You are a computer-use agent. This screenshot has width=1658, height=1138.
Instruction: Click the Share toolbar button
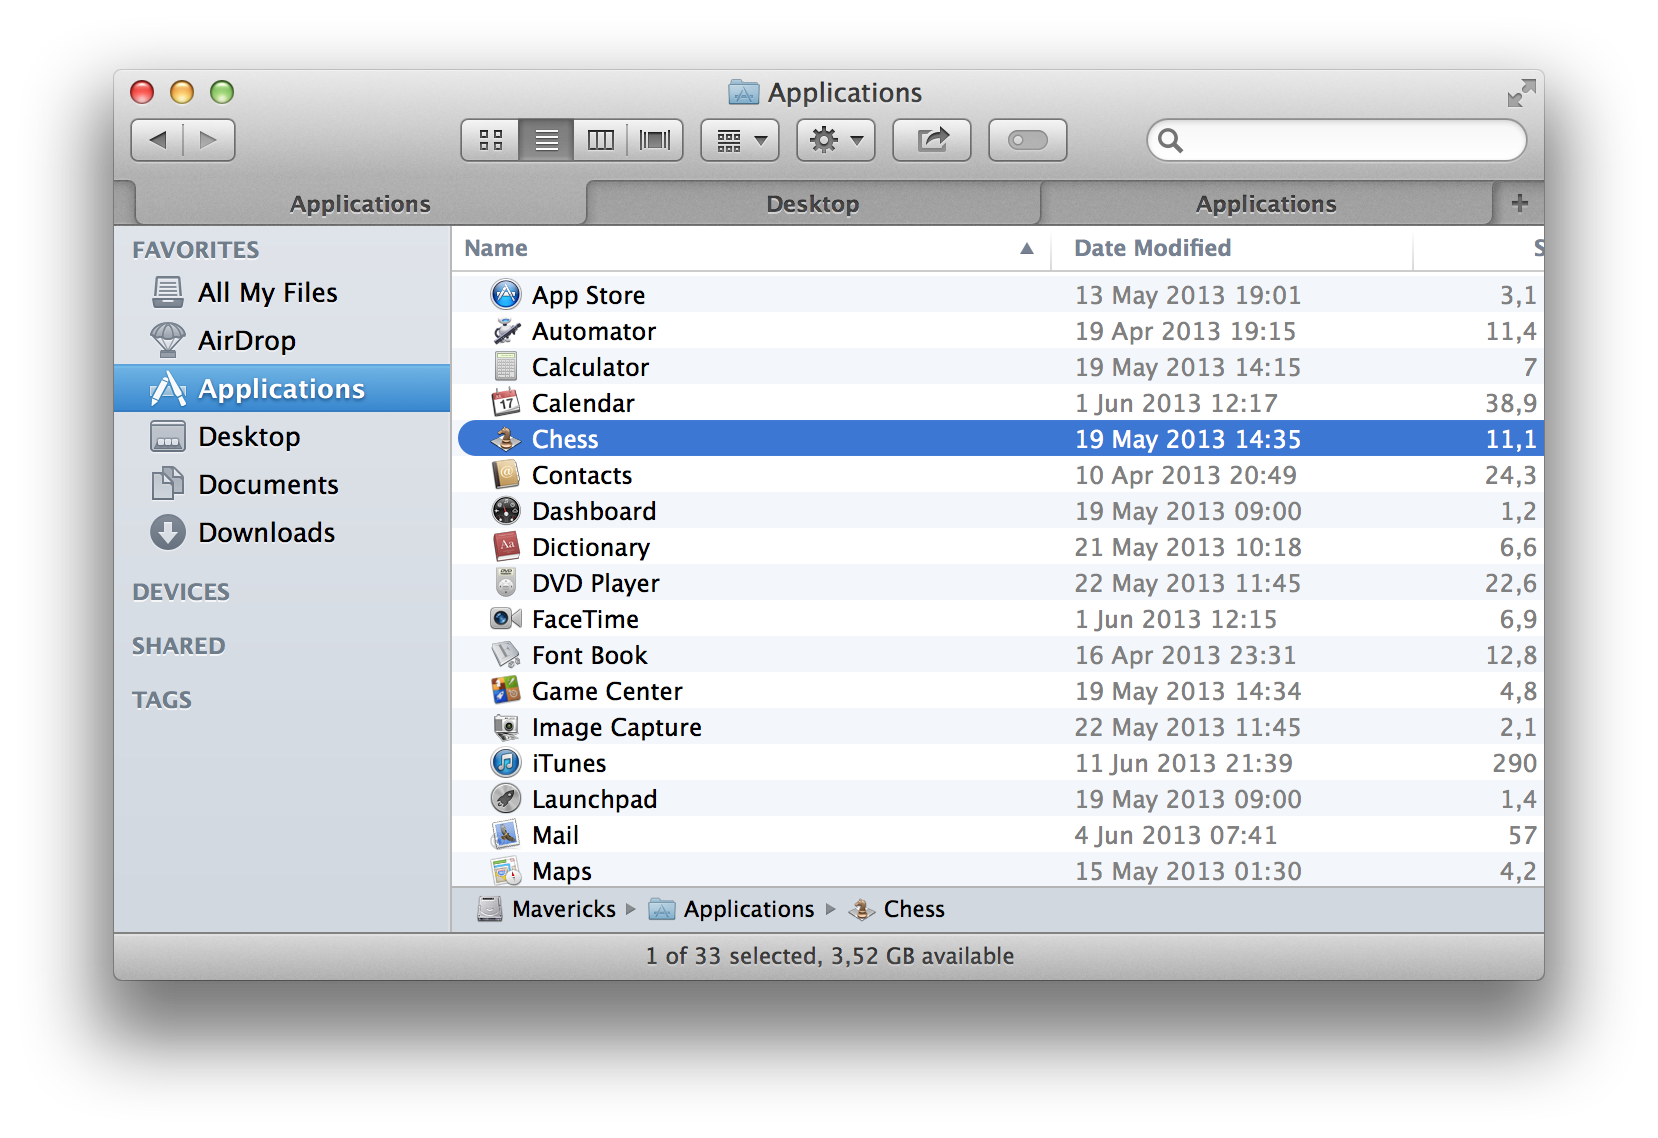(932, 140)
